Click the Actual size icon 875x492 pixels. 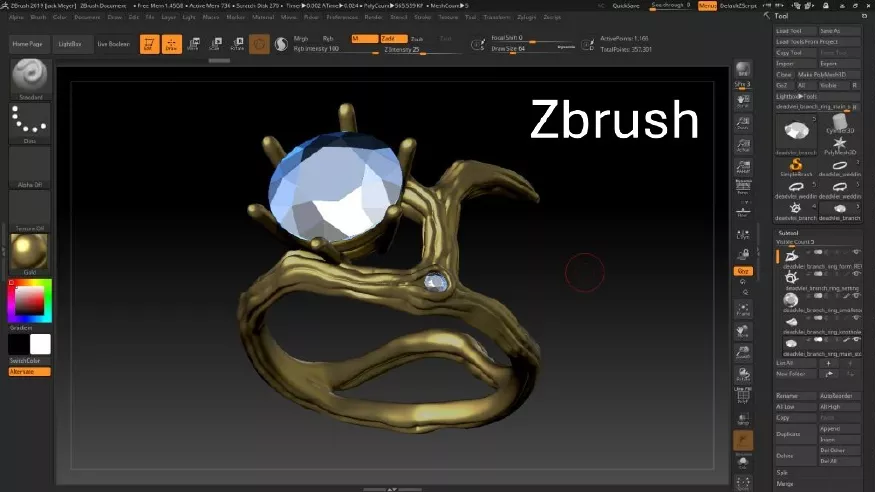[743, 145]
